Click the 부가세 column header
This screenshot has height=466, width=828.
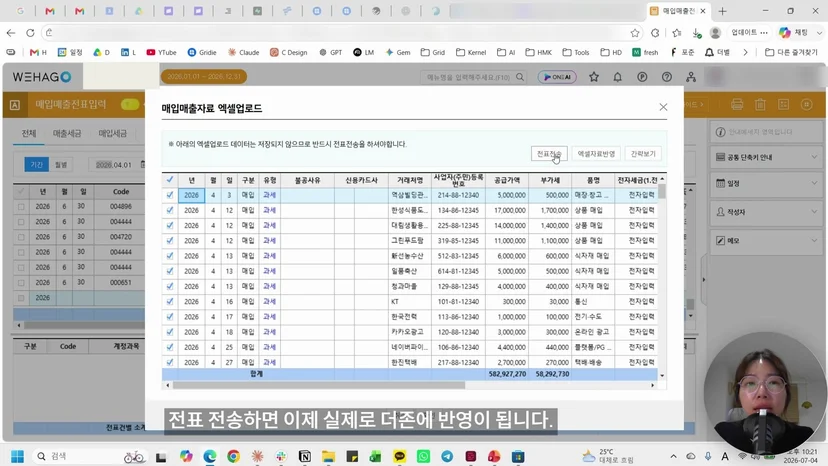coord(550,180)
